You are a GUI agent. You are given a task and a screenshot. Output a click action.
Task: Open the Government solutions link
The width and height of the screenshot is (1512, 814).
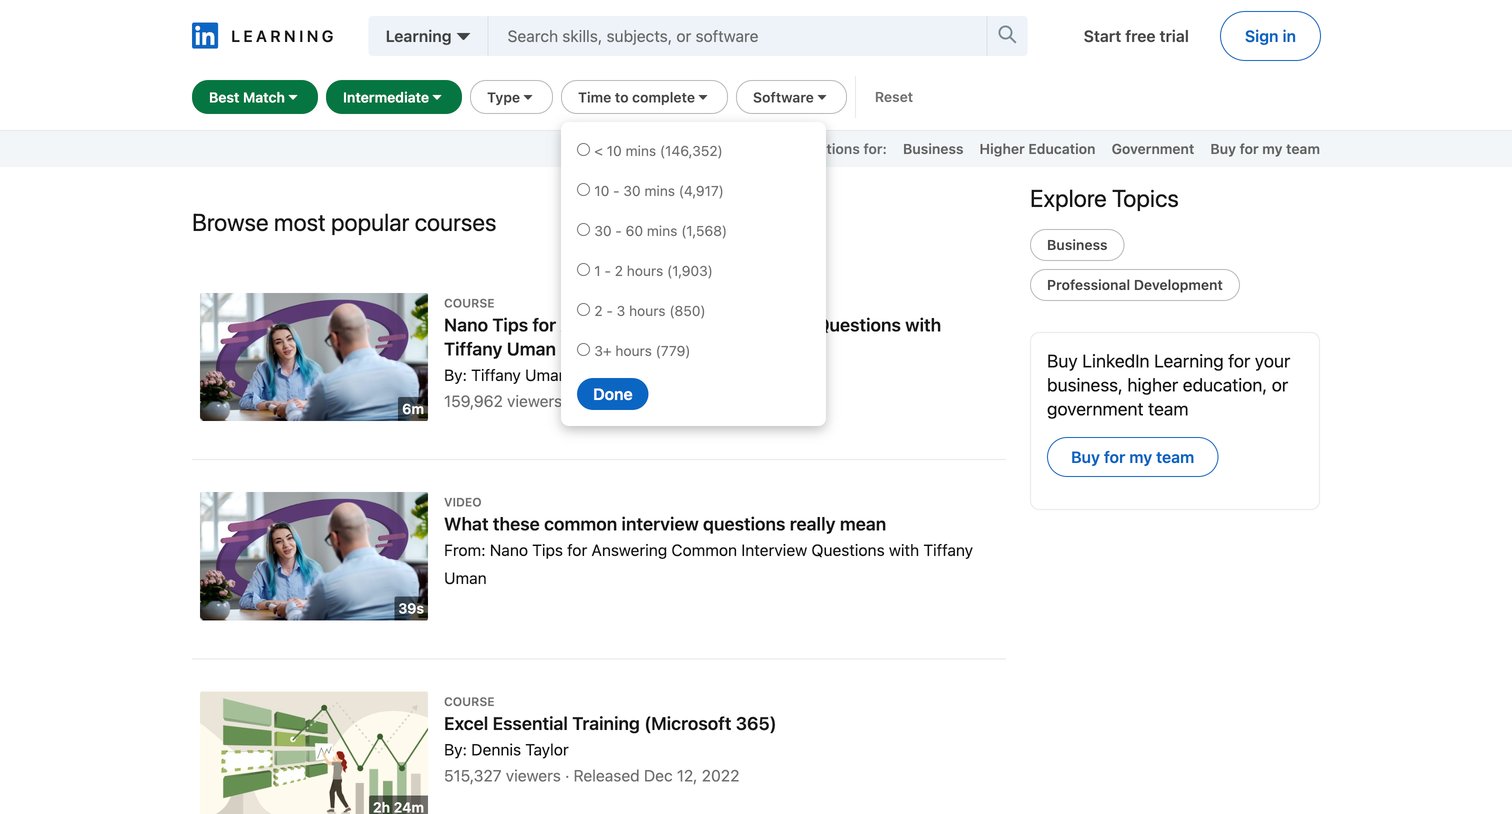[1152, 149]
